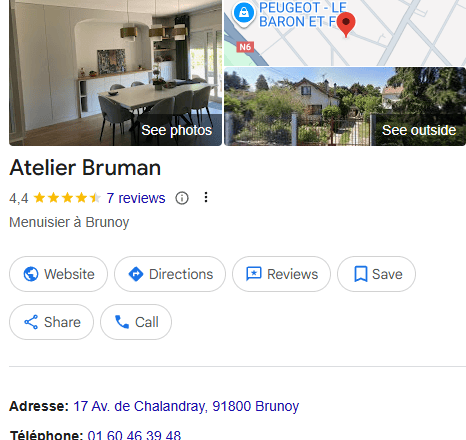Click the 01 60 46 39 48 phone number

click(134, 435)
